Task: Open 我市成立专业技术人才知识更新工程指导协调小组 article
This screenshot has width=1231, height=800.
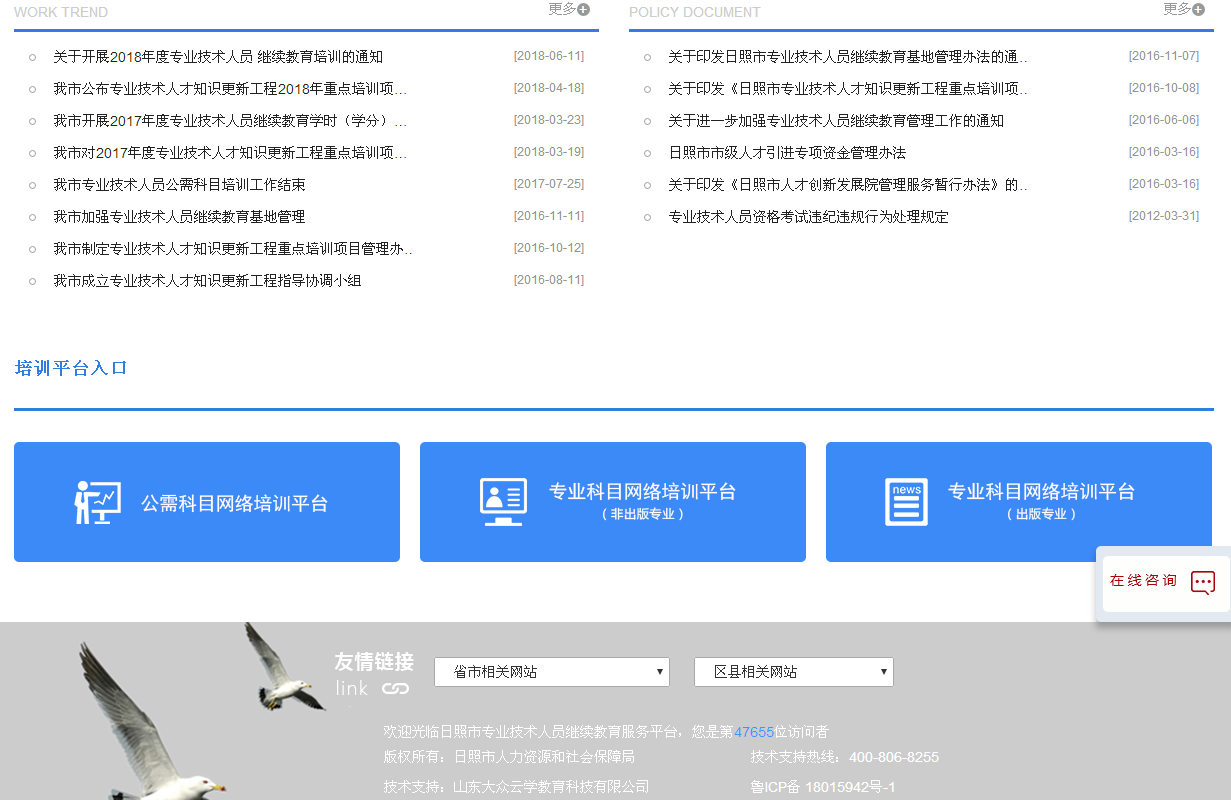Action: 207,281
